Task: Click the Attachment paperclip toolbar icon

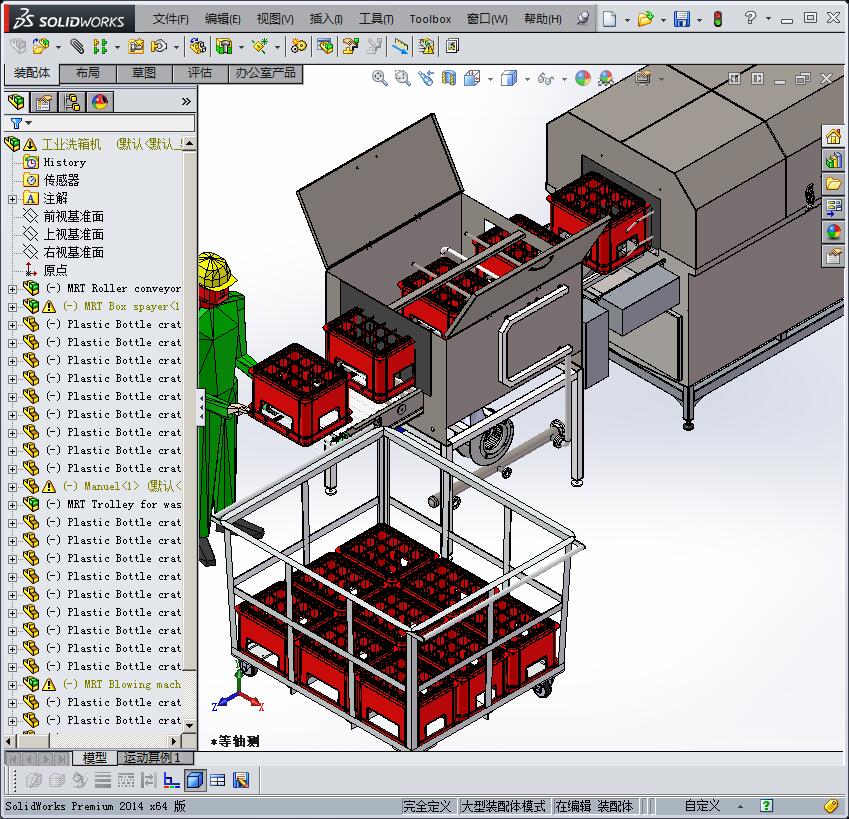Action: [76, 46]
